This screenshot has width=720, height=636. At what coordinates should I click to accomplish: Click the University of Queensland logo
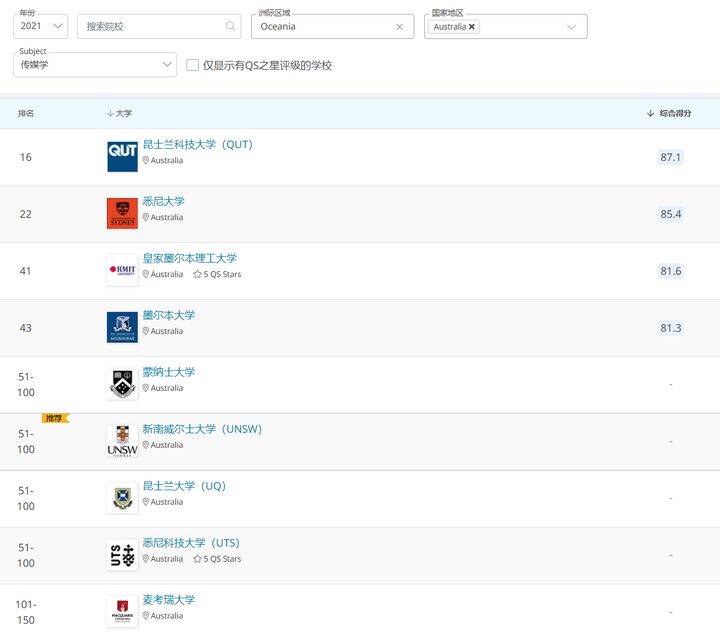[122, 498]
